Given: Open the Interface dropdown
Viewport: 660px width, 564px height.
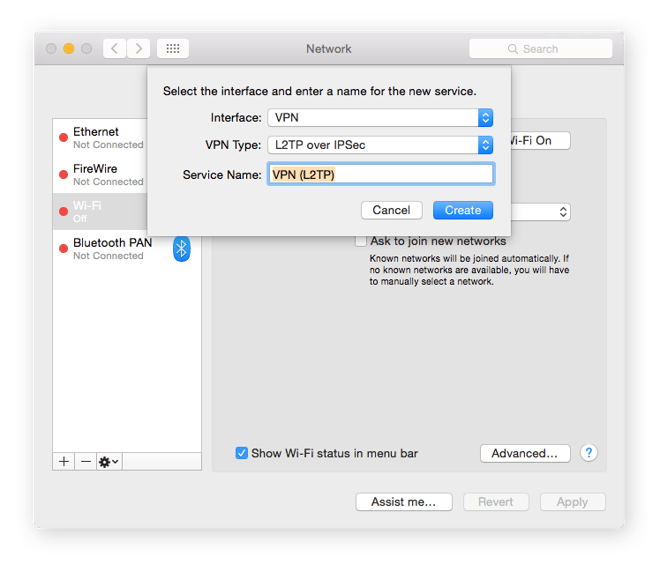Looking at the screenshot, I should (x=380, y=117).
